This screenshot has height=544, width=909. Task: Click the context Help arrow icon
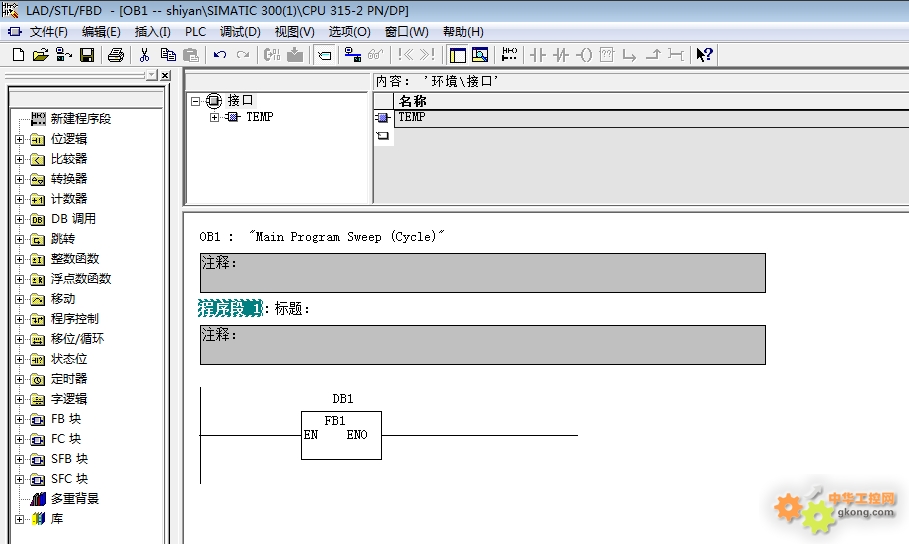point(704,55)
